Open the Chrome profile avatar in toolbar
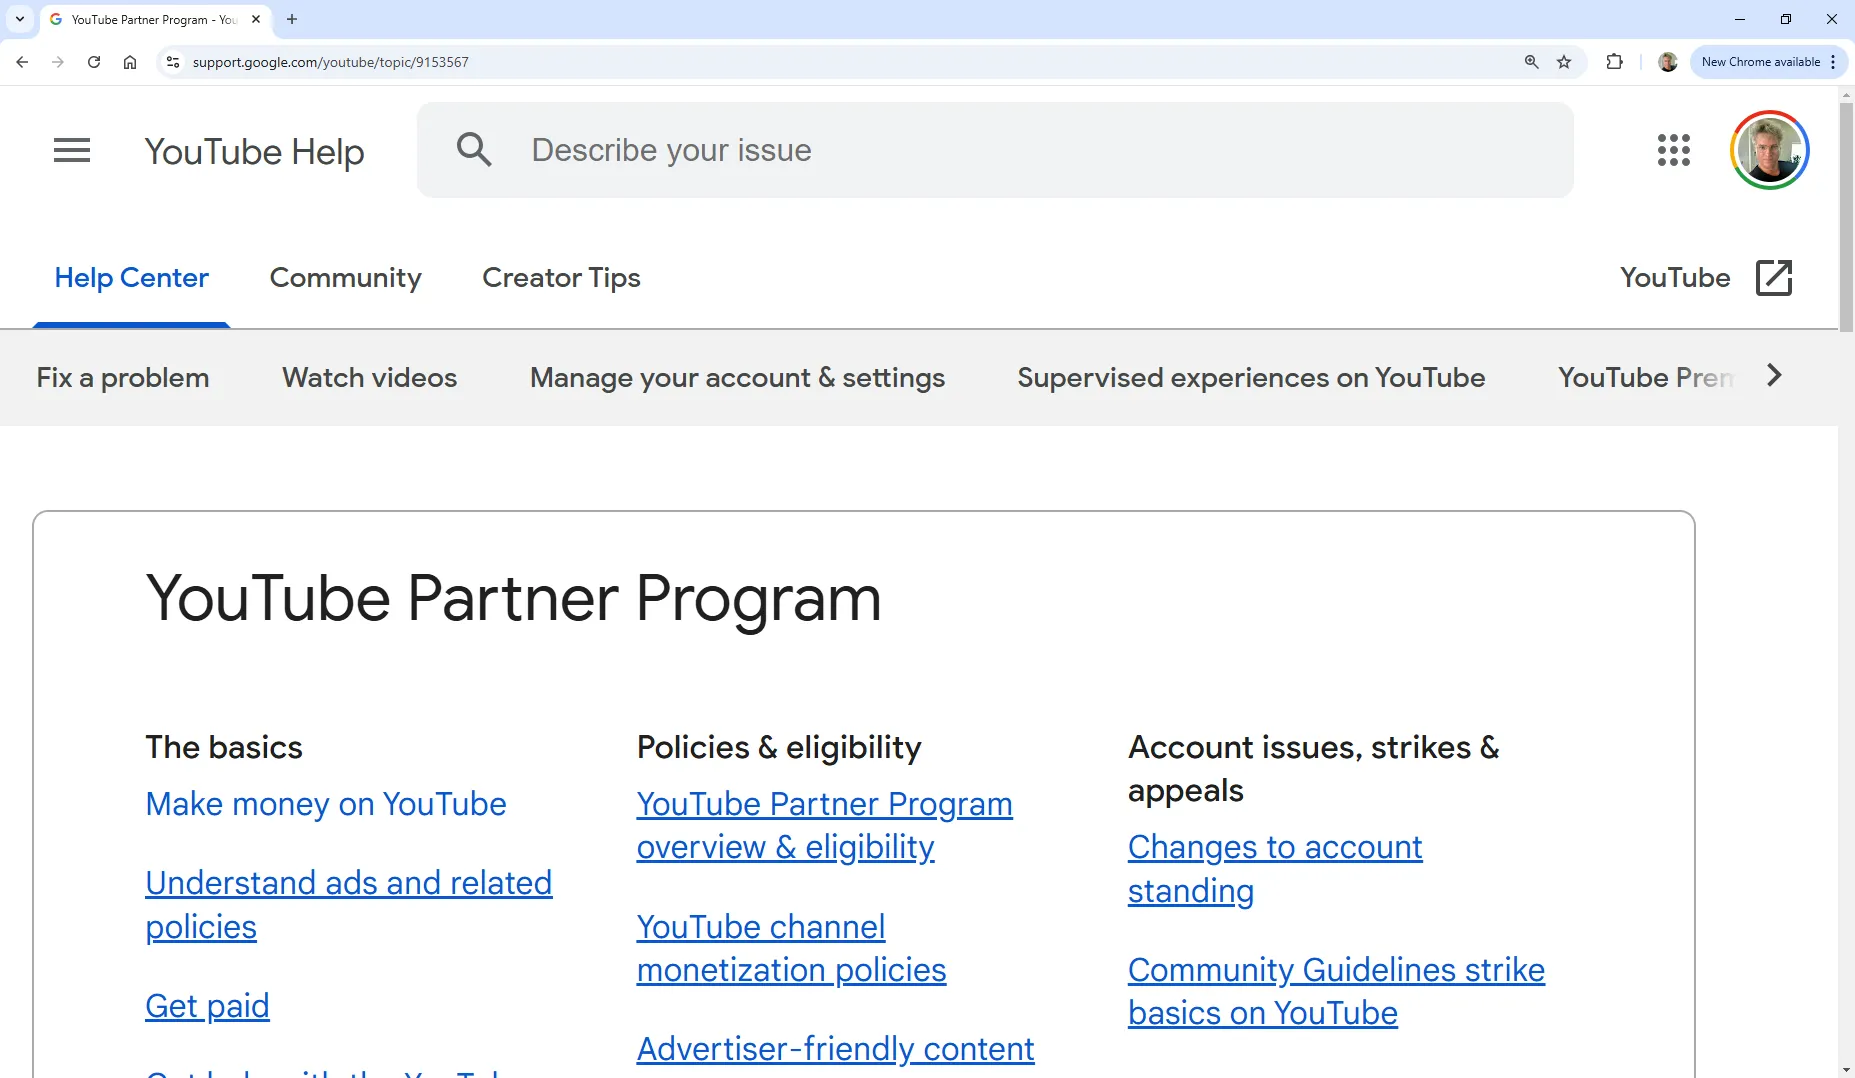This screenshot has width=1855, height=1078. click(1667, 62)
